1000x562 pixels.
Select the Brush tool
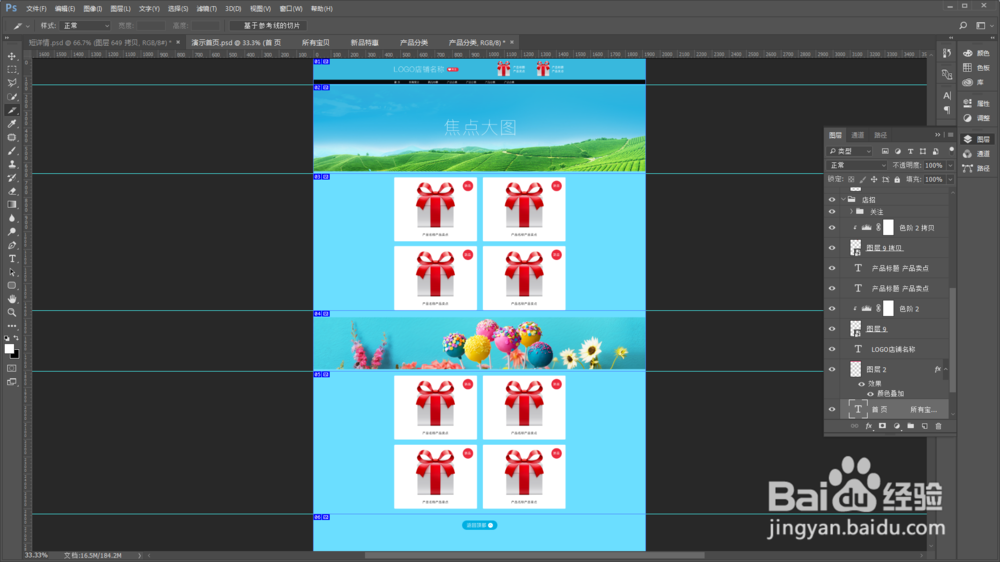(x=11, y=151)
